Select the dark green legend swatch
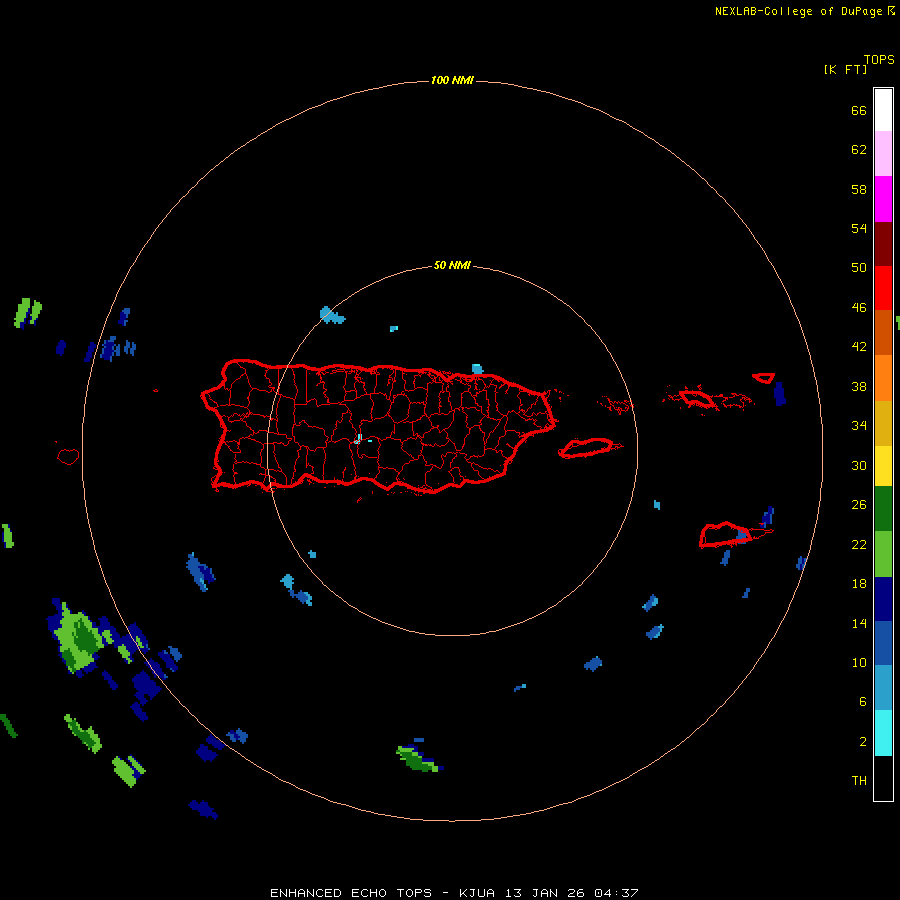 (883, 509)
